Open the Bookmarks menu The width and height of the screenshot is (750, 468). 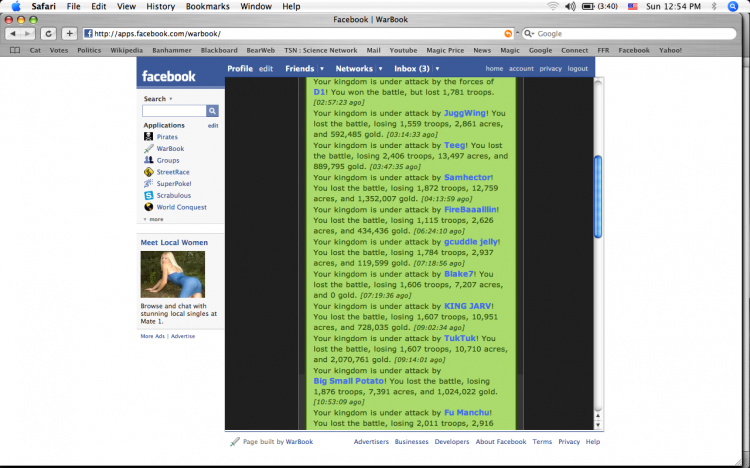click(208, 6)
